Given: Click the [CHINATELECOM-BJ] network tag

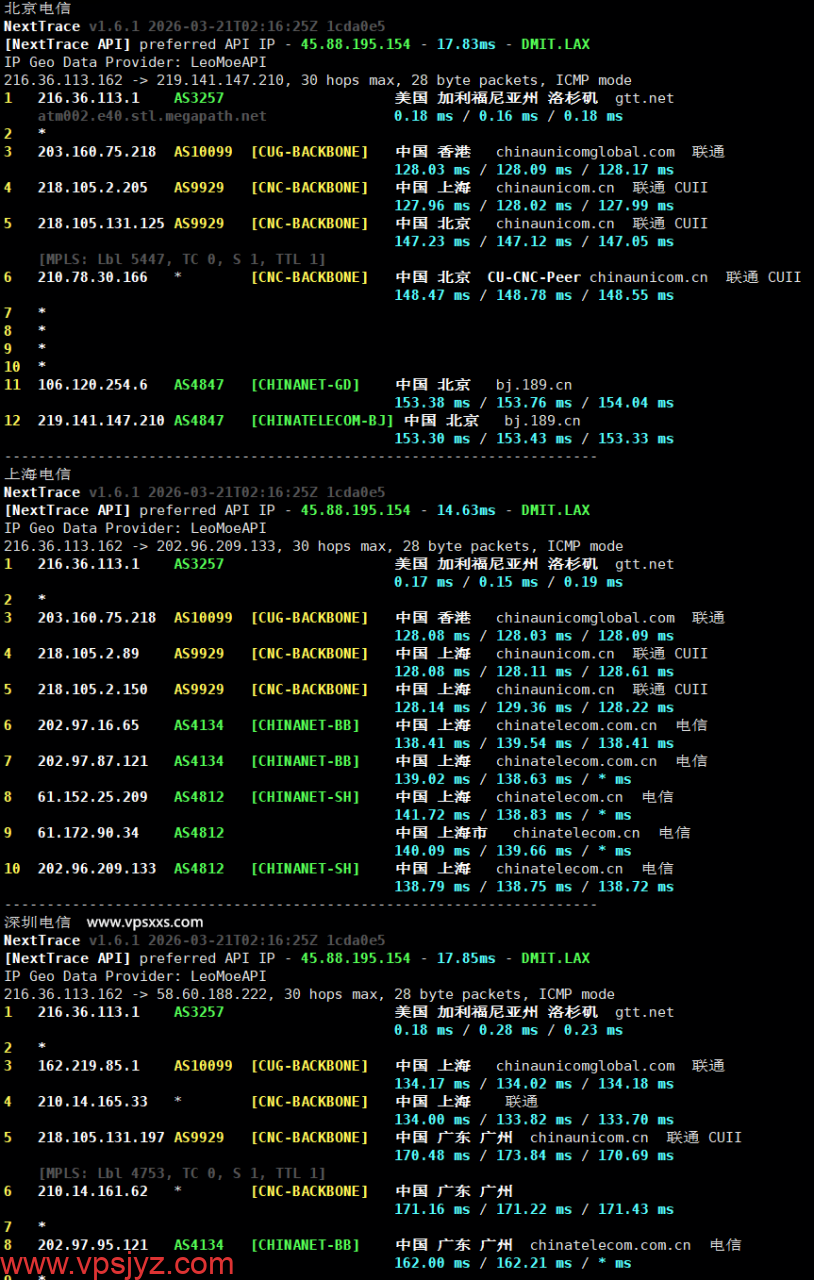Looking at the screenshot, I should point(322,421).
